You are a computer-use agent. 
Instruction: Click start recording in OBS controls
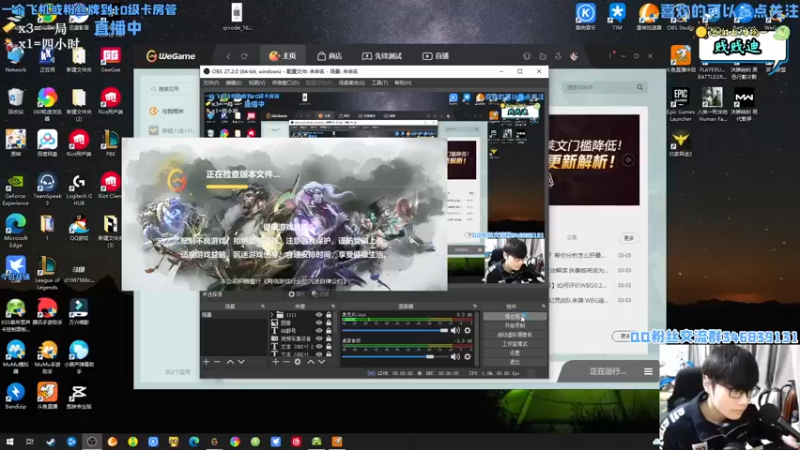click(x=514, y=326)
